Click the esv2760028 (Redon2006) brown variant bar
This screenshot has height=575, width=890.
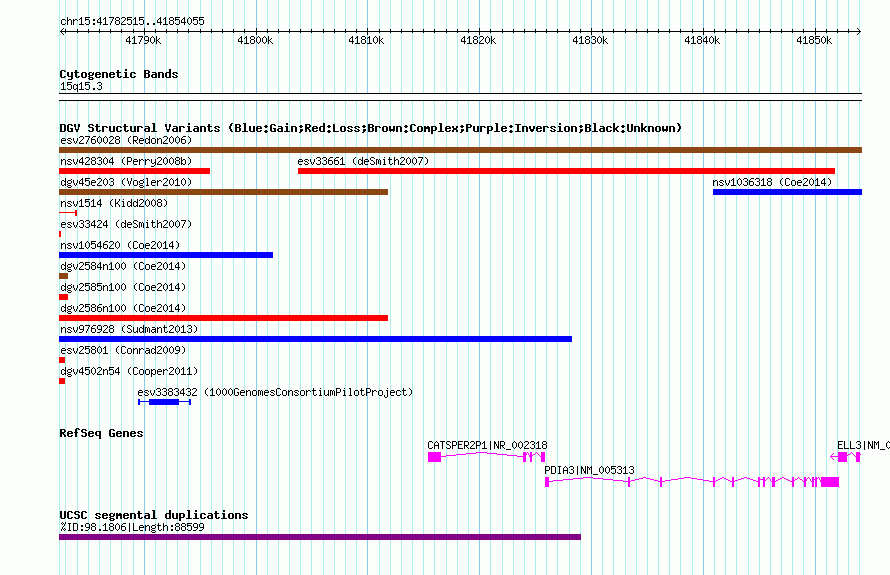pos(460,150)
